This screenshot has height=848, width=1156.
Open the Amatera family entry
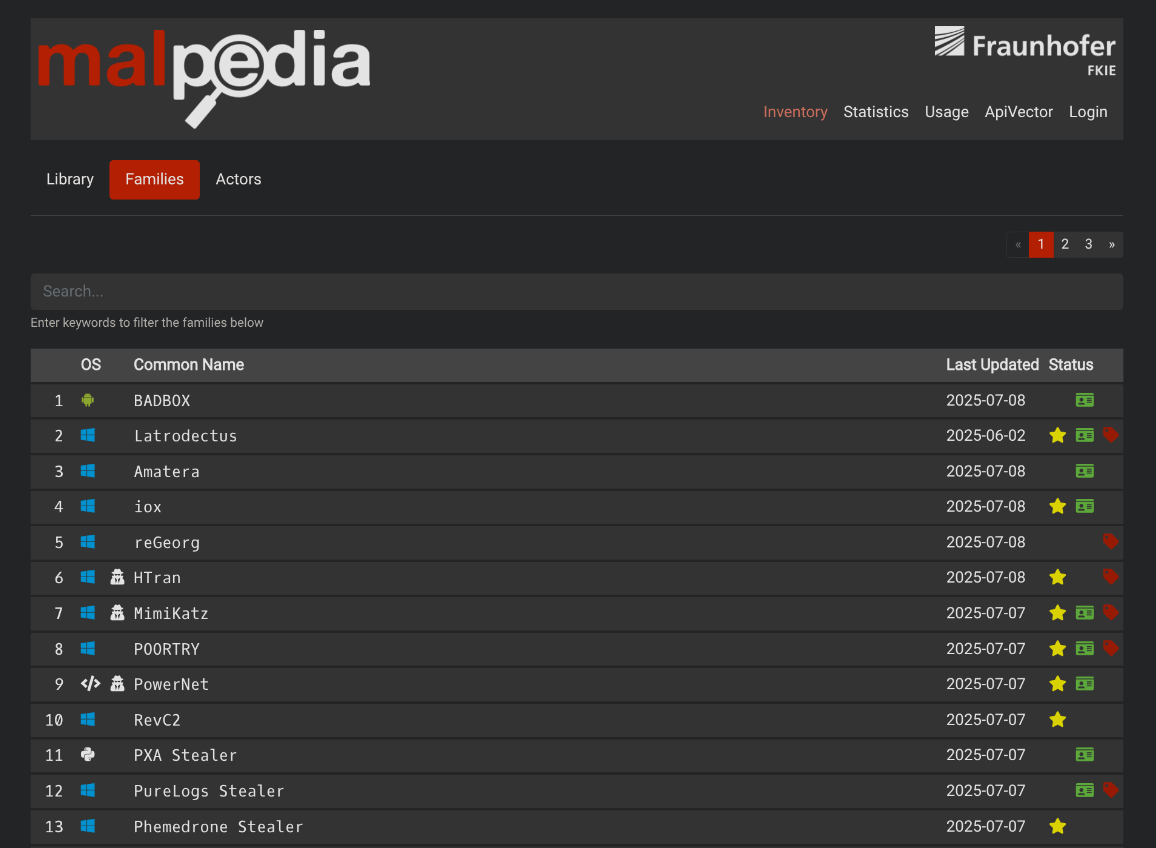tap(167, 471)
